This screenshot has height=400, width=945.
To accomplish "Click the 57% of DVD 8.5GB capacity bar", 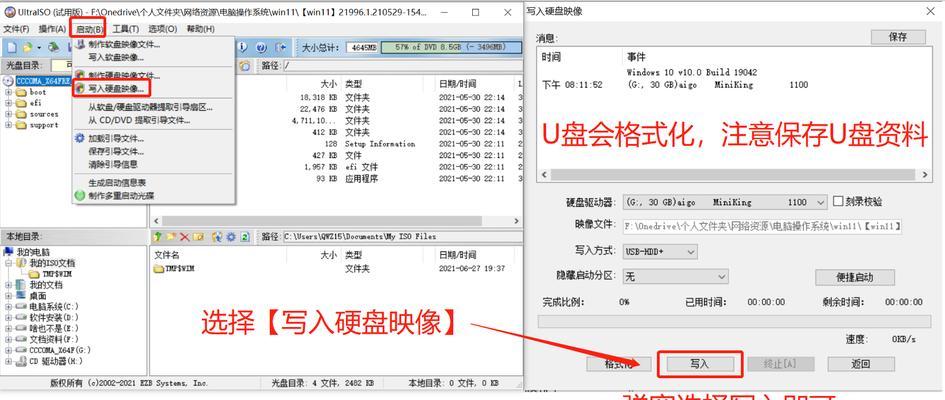I will [x=451, y=47].
